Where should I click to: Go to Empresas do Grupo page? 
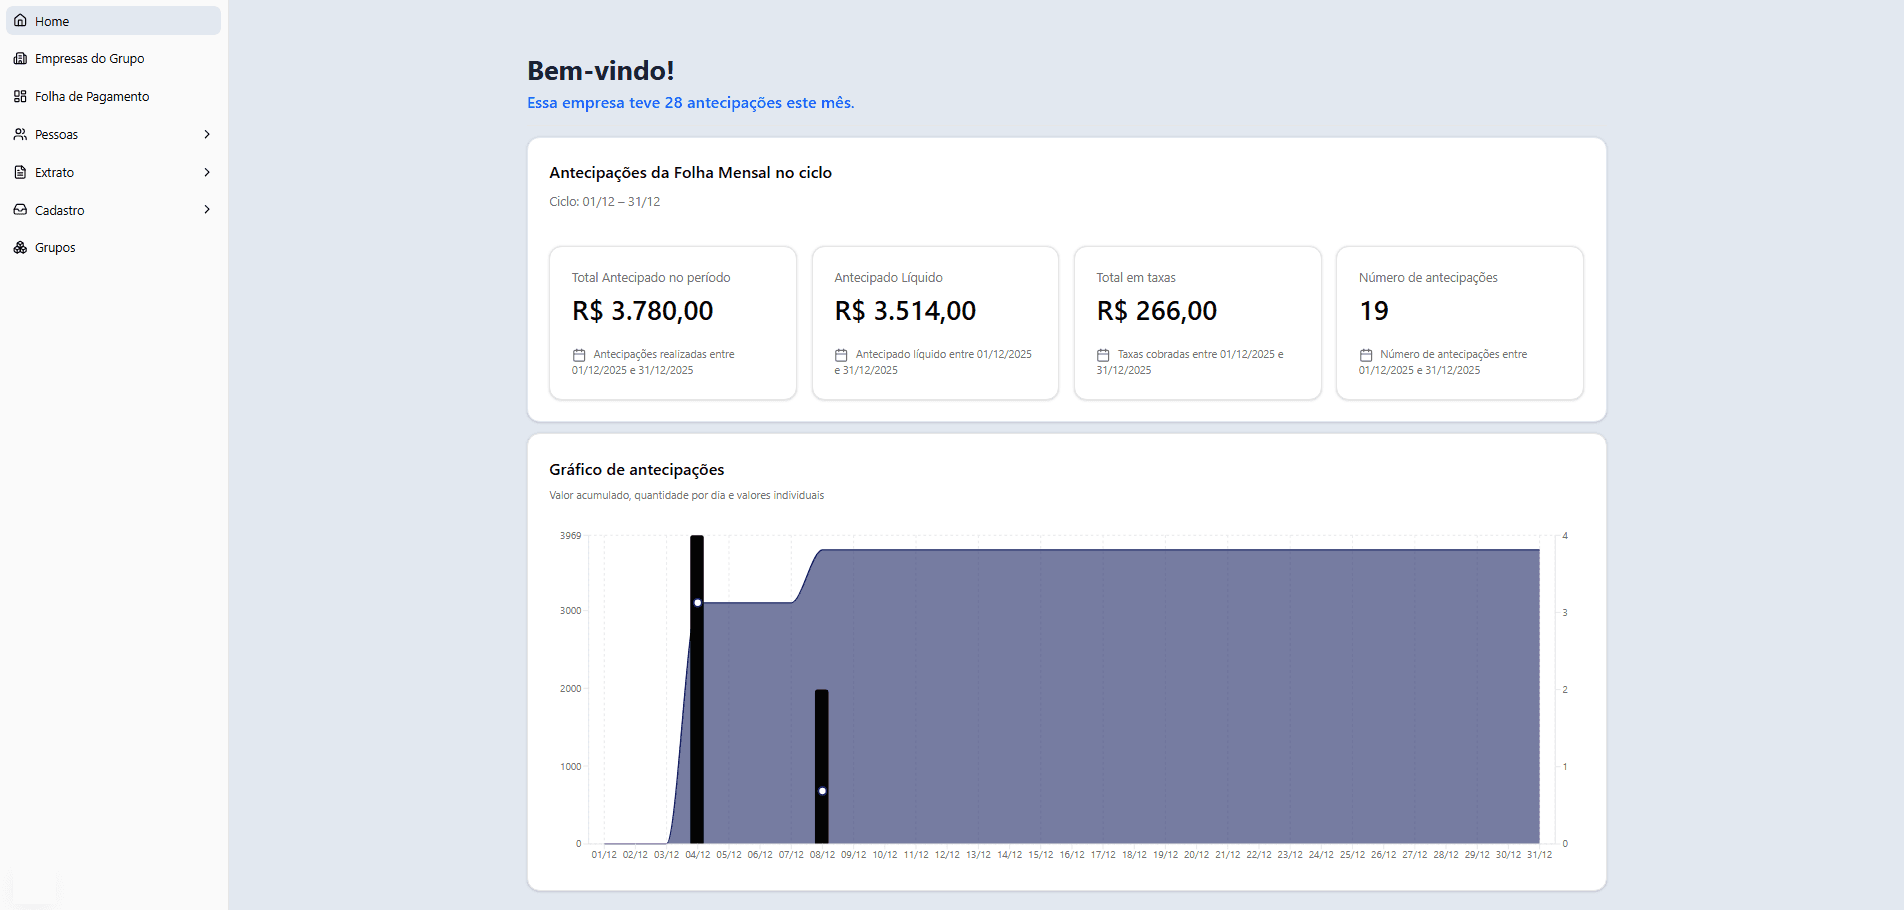89,59
